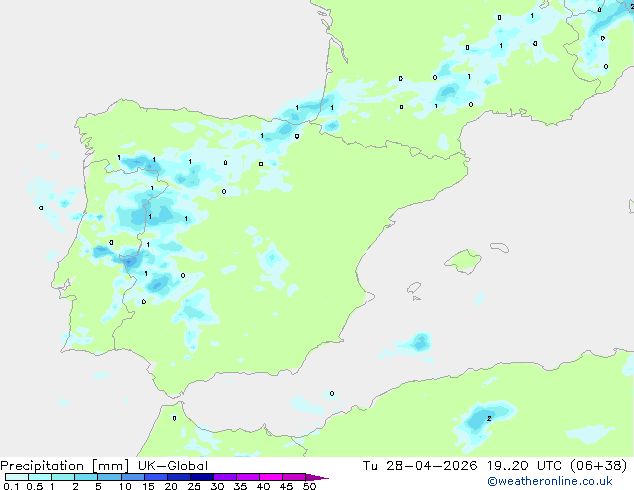This screenshot has width=634, height=490.
Task: Click the 50 legend scale label
Action: [309, 486]
